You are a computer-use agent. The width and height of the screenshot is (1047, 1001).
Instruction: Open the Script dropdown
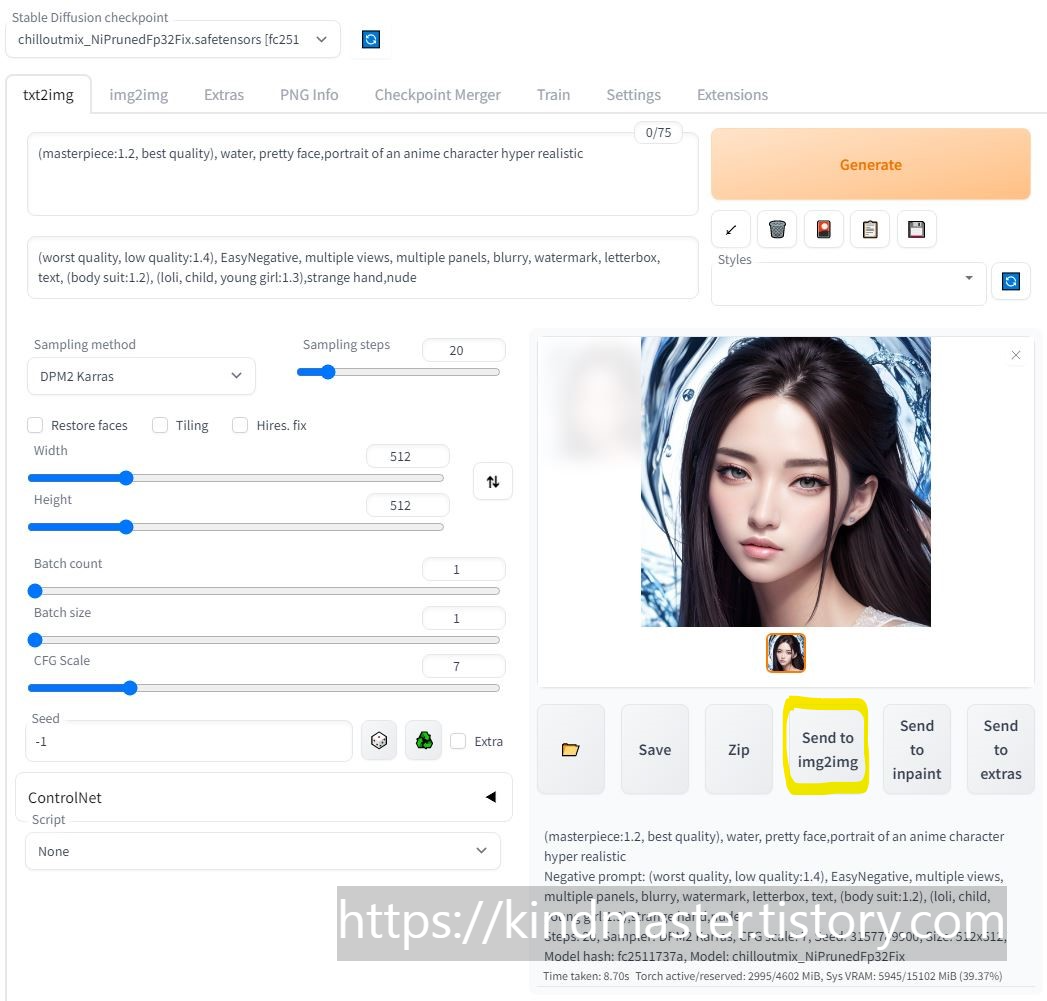pos(263,851)
